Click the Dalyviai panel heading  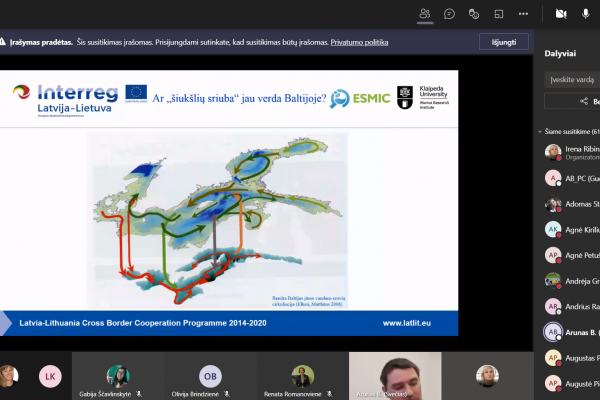(x=560, y=54)
